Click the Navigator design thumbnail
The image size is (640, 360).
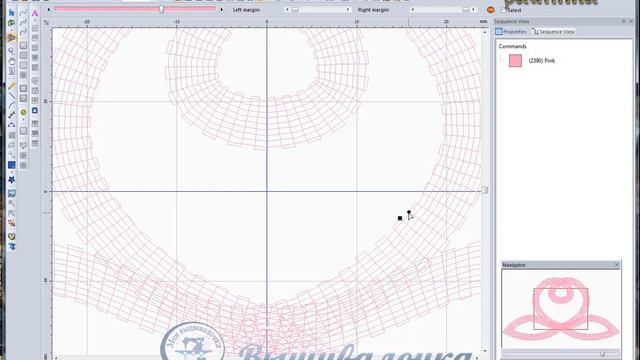(561, 308)
